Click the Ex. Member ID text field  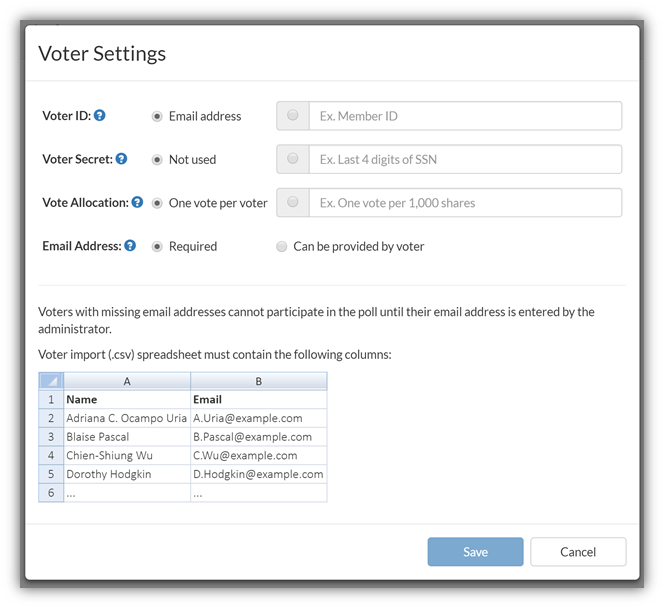point(465,116)
